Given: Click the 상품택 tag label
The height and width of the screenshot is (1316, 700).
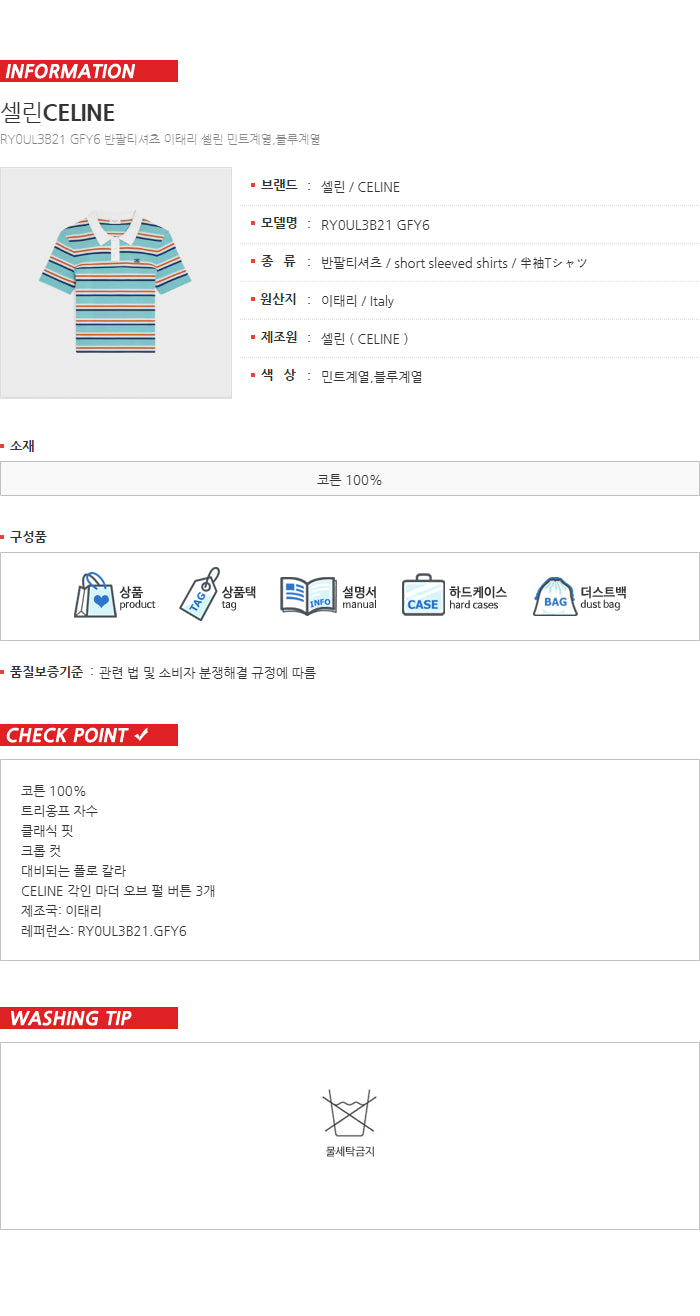Looking at the screenshot, I should pos(239,597).
